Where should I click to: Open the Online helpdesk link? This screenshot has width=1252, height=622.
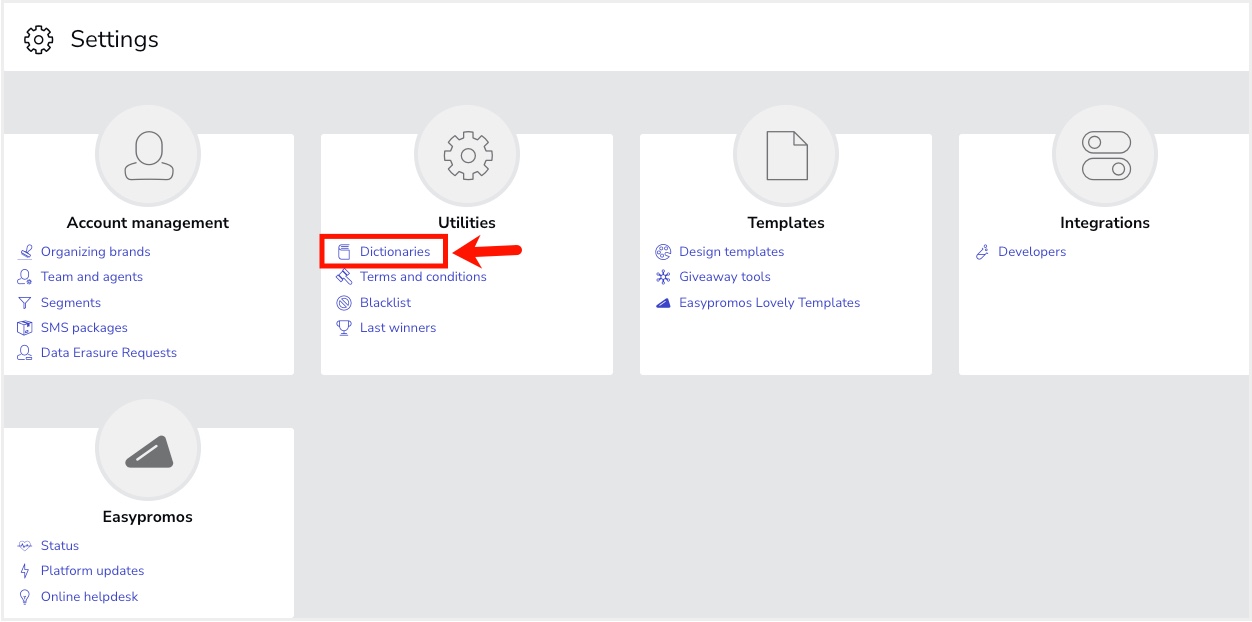click(90, 597)
